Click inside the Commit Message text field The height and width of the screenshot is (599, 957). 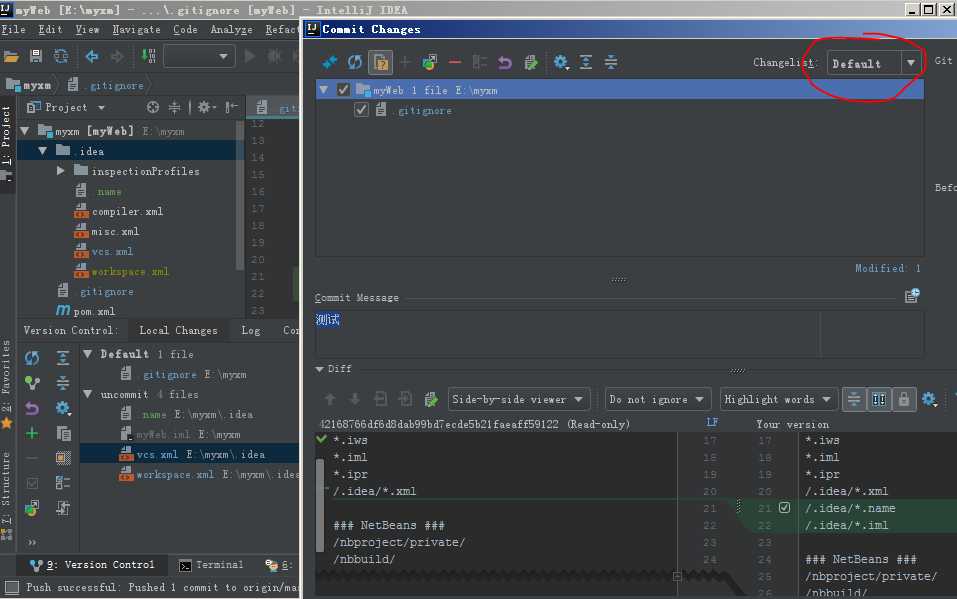click(x=619, y=333)
